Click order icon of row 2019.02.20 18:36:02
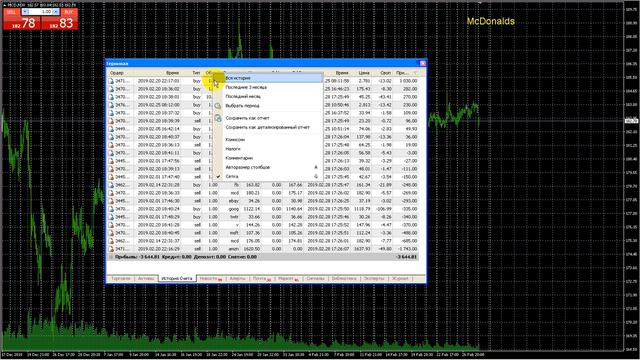The width and height of the screenshot is (640, 360). click(111, 89)
